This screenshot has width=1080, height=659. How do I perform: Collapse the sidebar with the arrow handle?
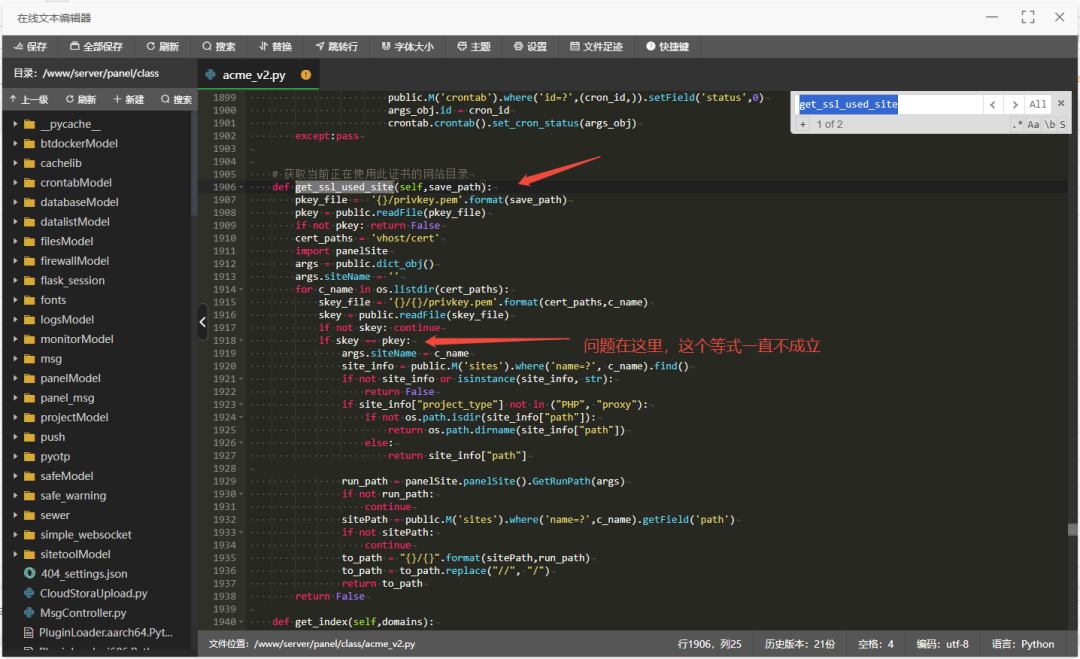(202, 322)
